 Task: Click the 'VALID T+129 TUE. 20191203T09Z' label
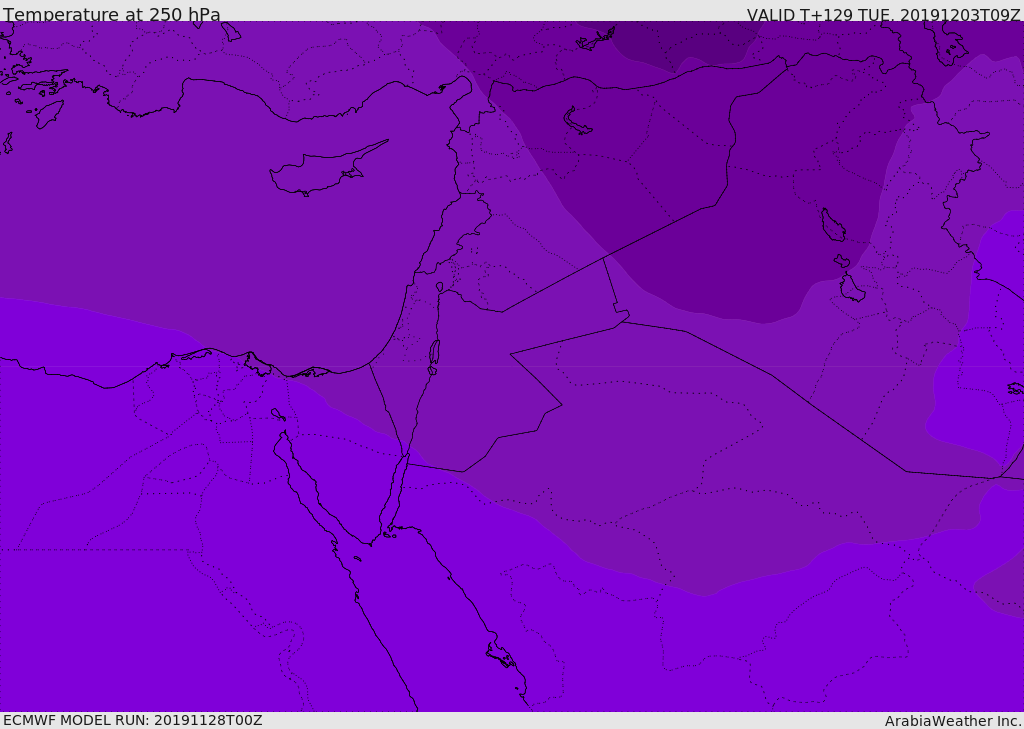[884, 14]
